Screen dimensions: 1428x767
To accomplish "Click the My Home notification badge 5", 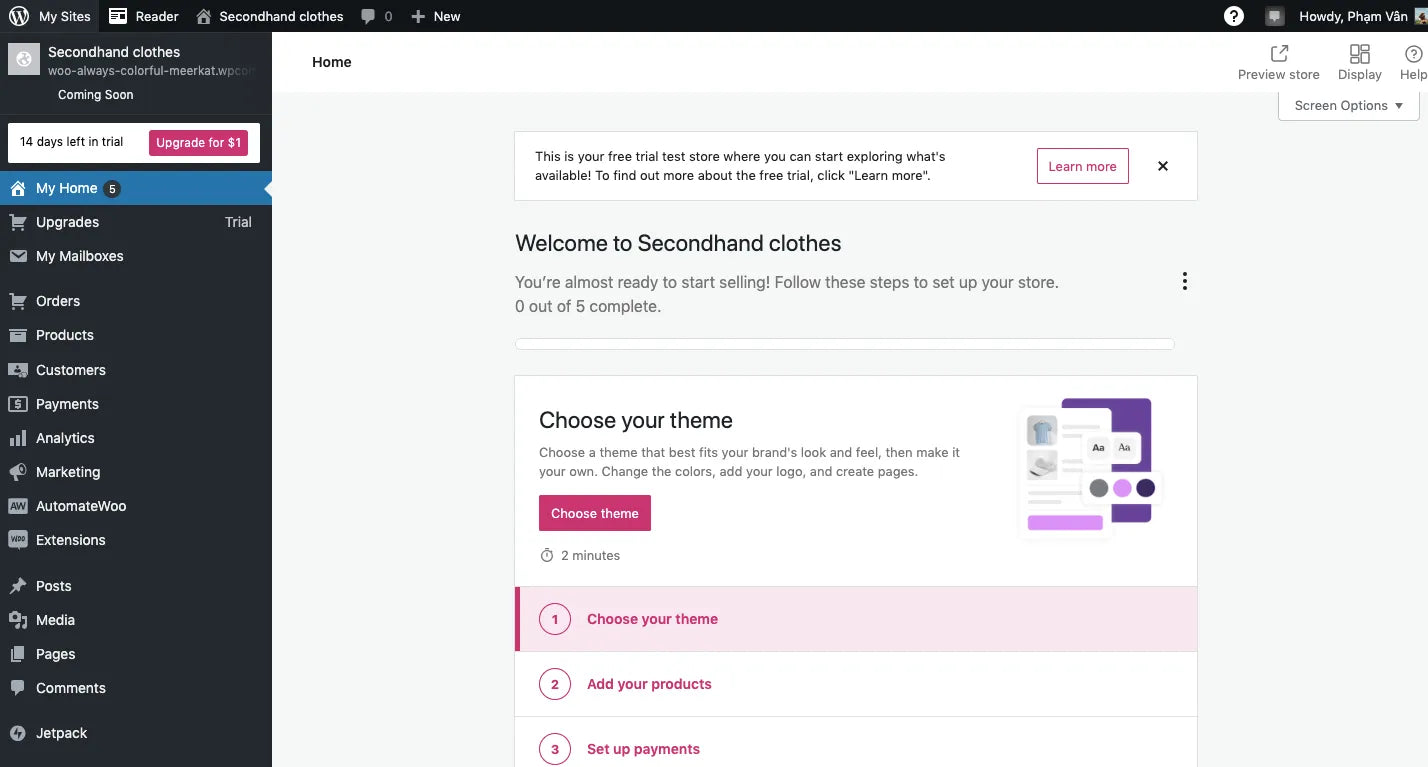I will click(112, 189).
